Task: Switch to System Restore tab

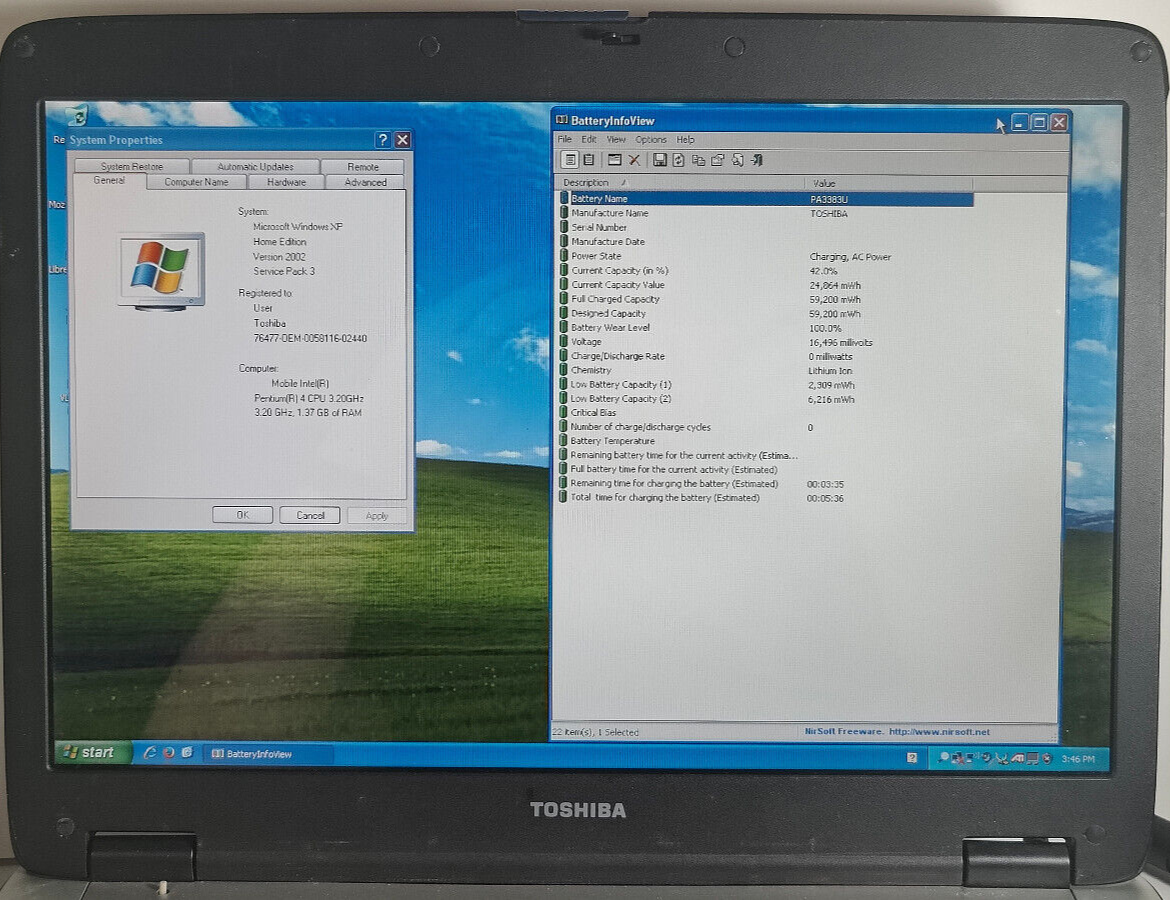Action: [132, 166]
